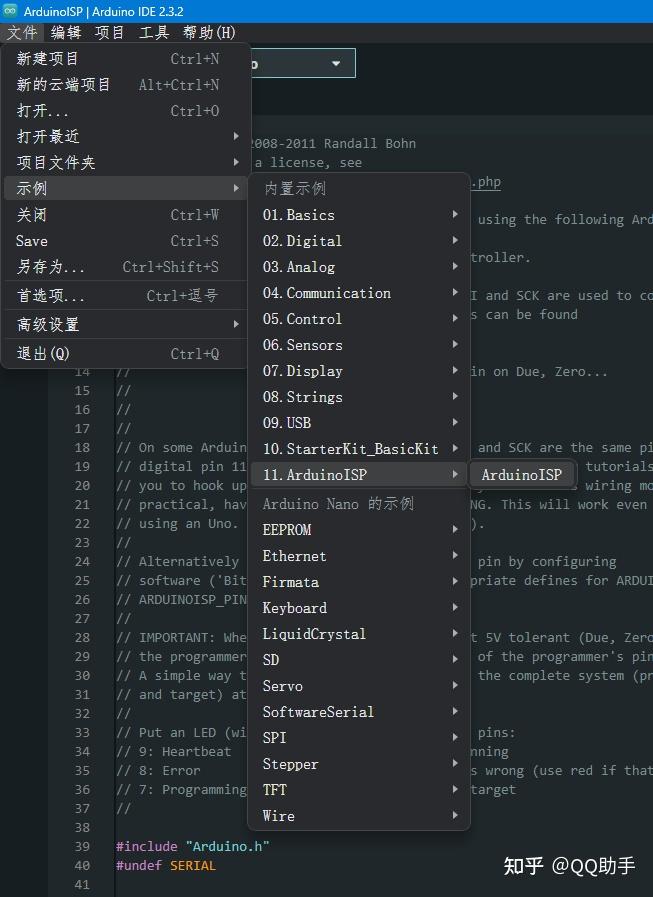Click the '// 9: Heartbeat' comment line
653x897 pixels.
point(174,751)
